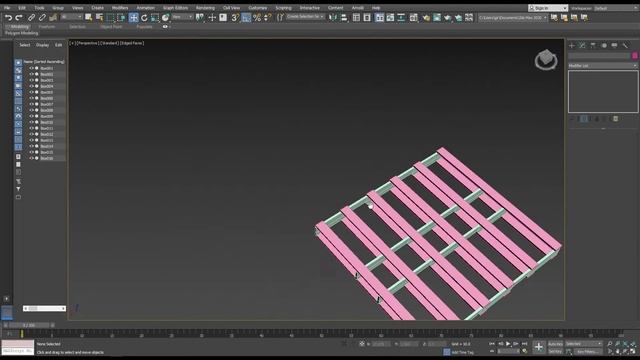Click the Align tool icon

[x=344, y=18]
